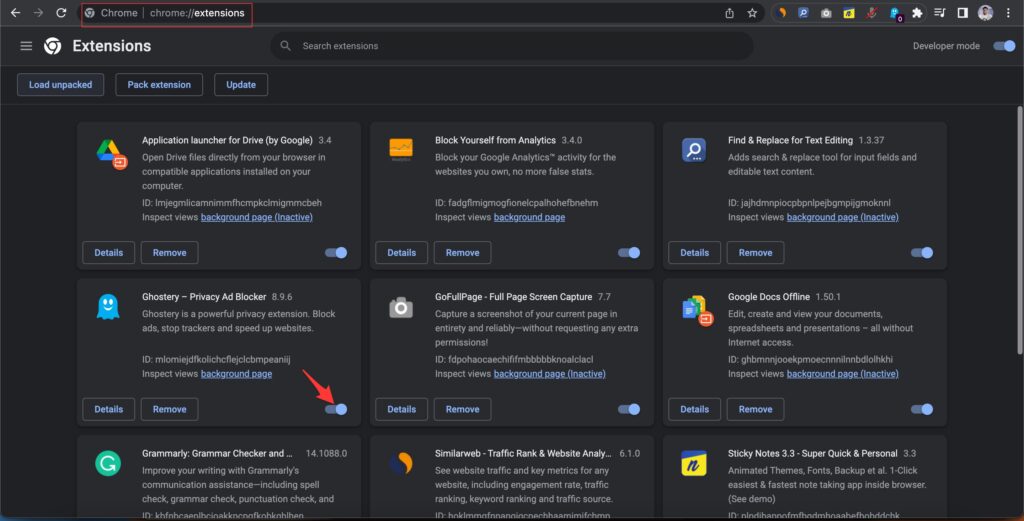Open Chrome three-dot menu
1024x521 pixels.
(x=1010, y=13)
